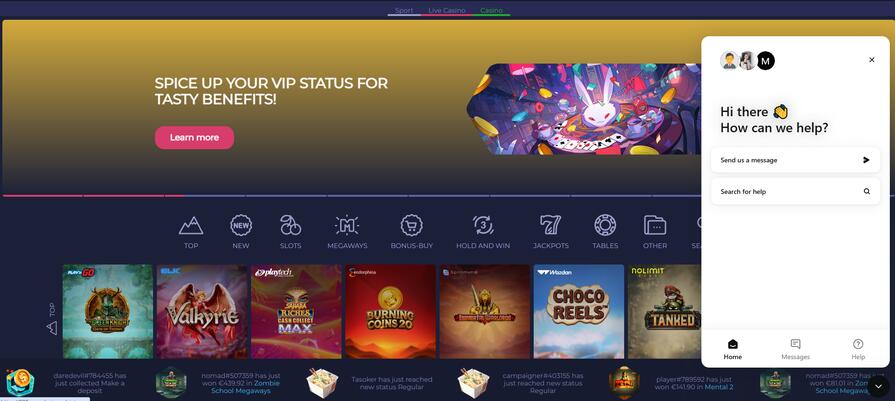Open the JACKPOTS sevens icon
Screen dimensions: 895x401
(x=551, y=225)
